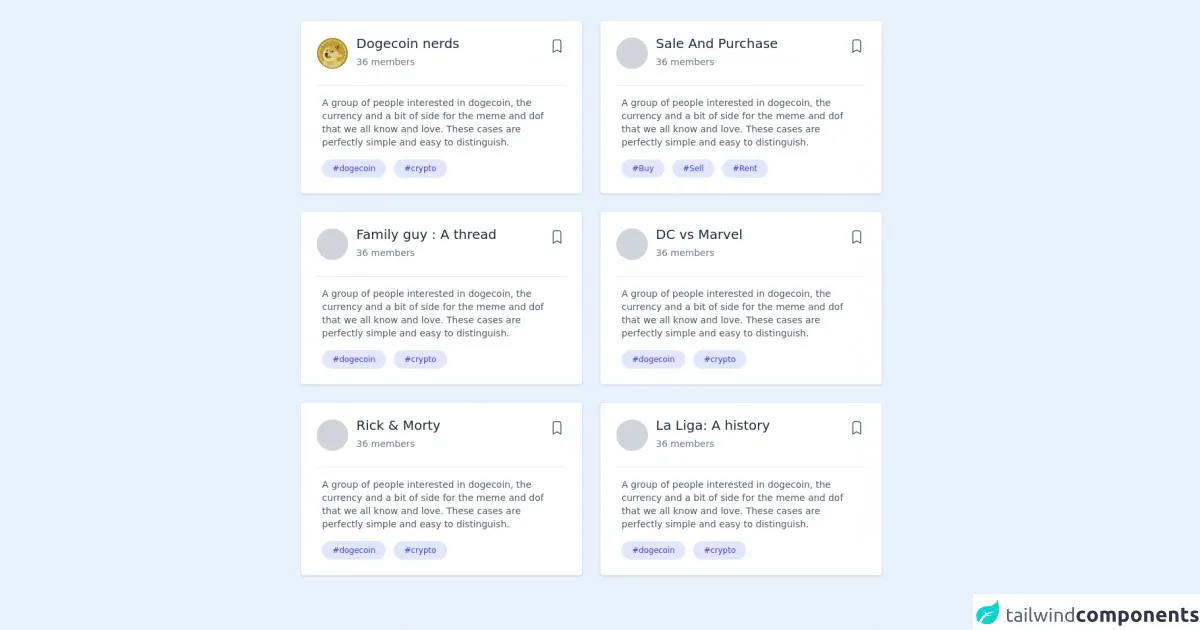The image size is (1200, 630).
Task: Bookmark the Dogecoin nerds group
Action: (x=557, y=46)
